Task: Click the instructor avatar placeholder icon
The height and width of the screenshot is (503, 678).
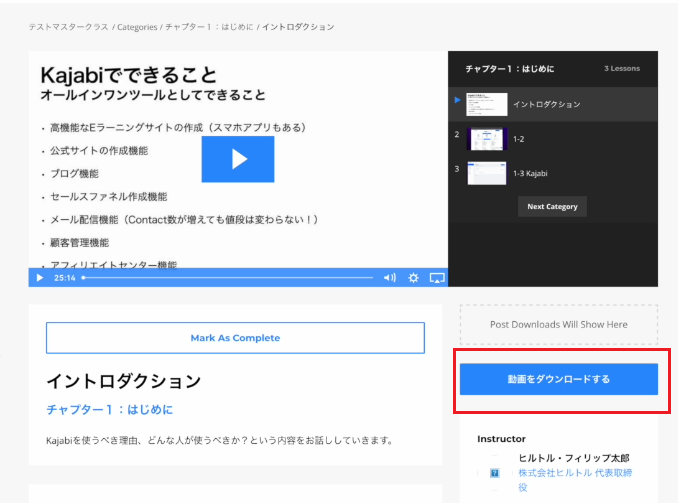Action: coord(495,473)
